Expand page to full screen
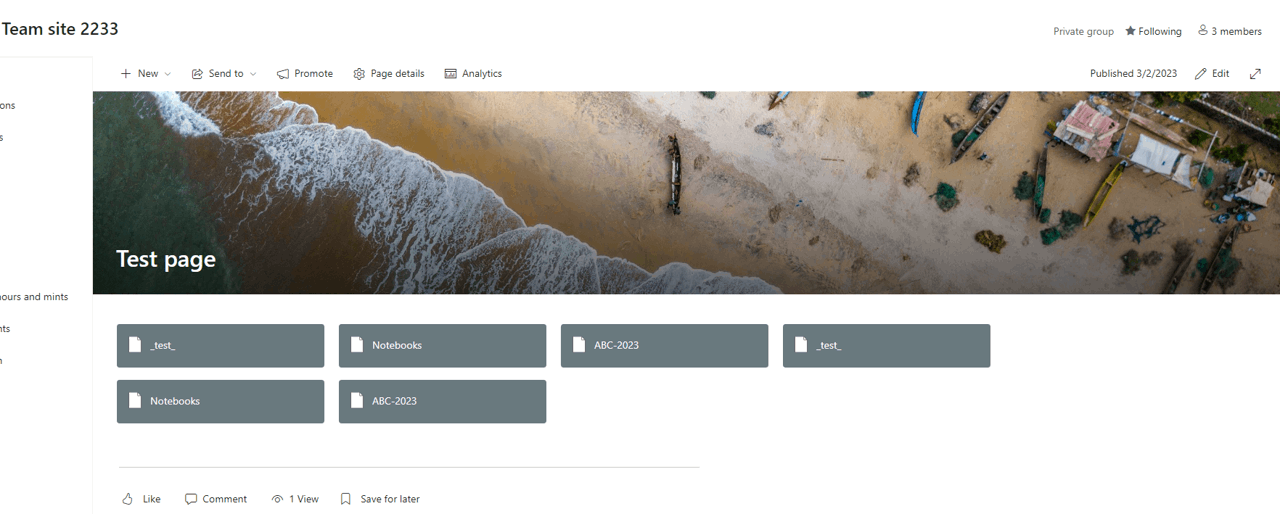This screenshot has width=1280, height=514. 1255,74
